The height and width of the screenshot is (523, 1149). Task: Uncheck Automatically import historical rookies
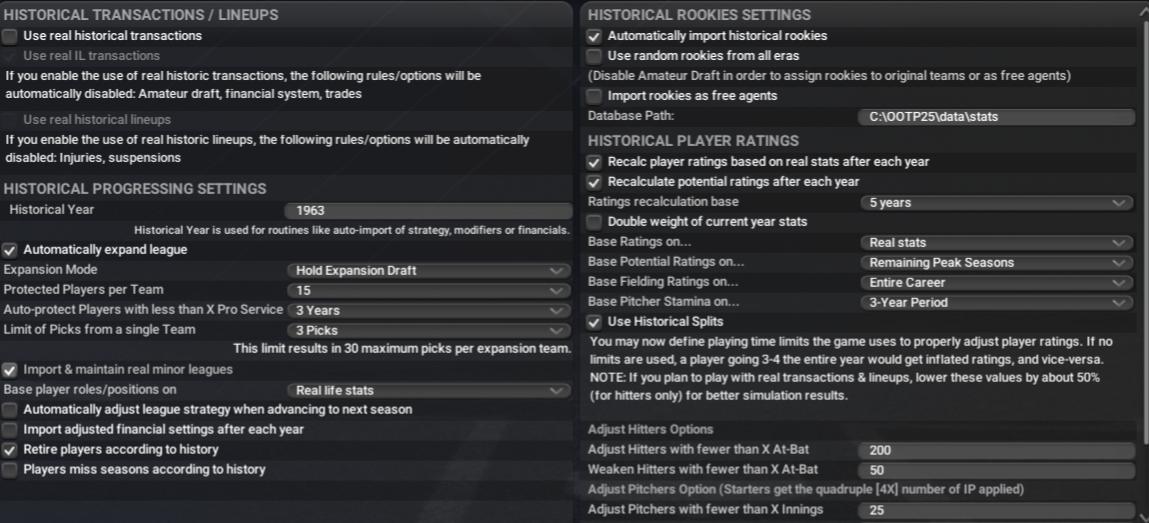(x=595, y=36)
